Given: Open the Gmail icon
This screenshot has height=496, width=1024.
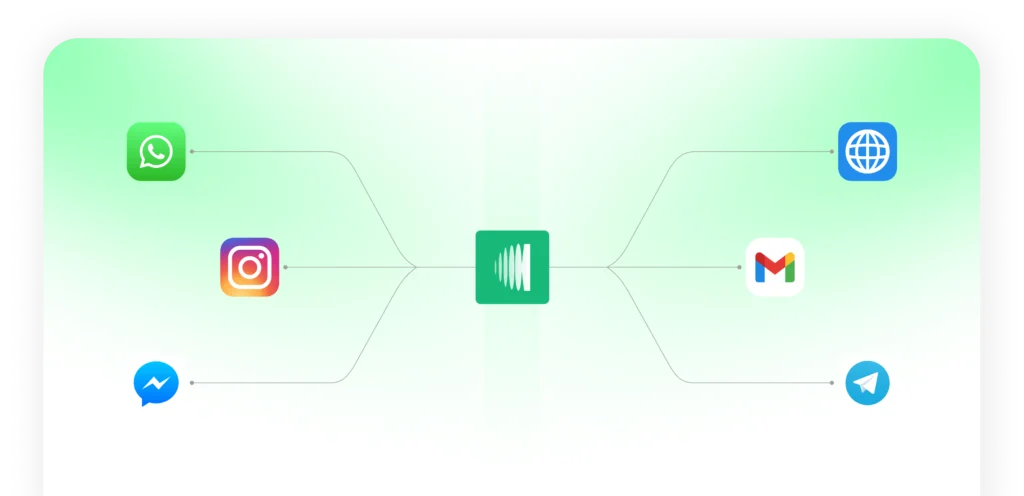Looking at the screenshot, I should coord(775,267).
